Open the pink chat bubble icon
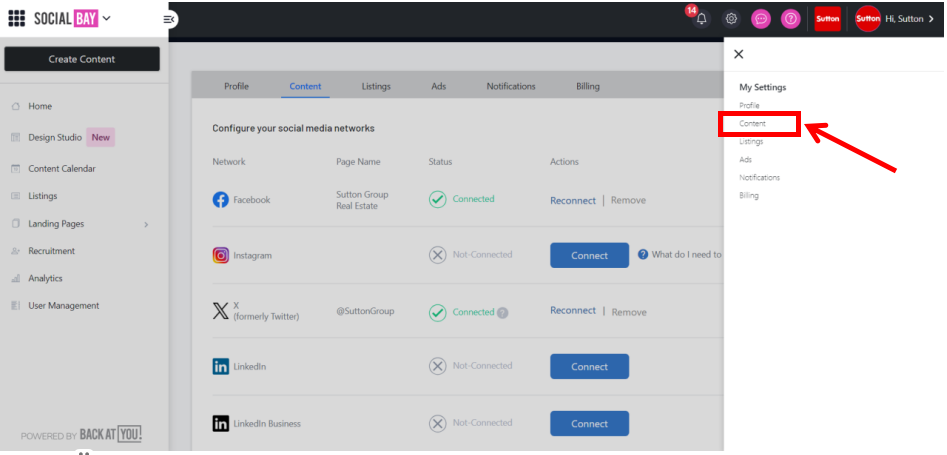 pos(761,19)
